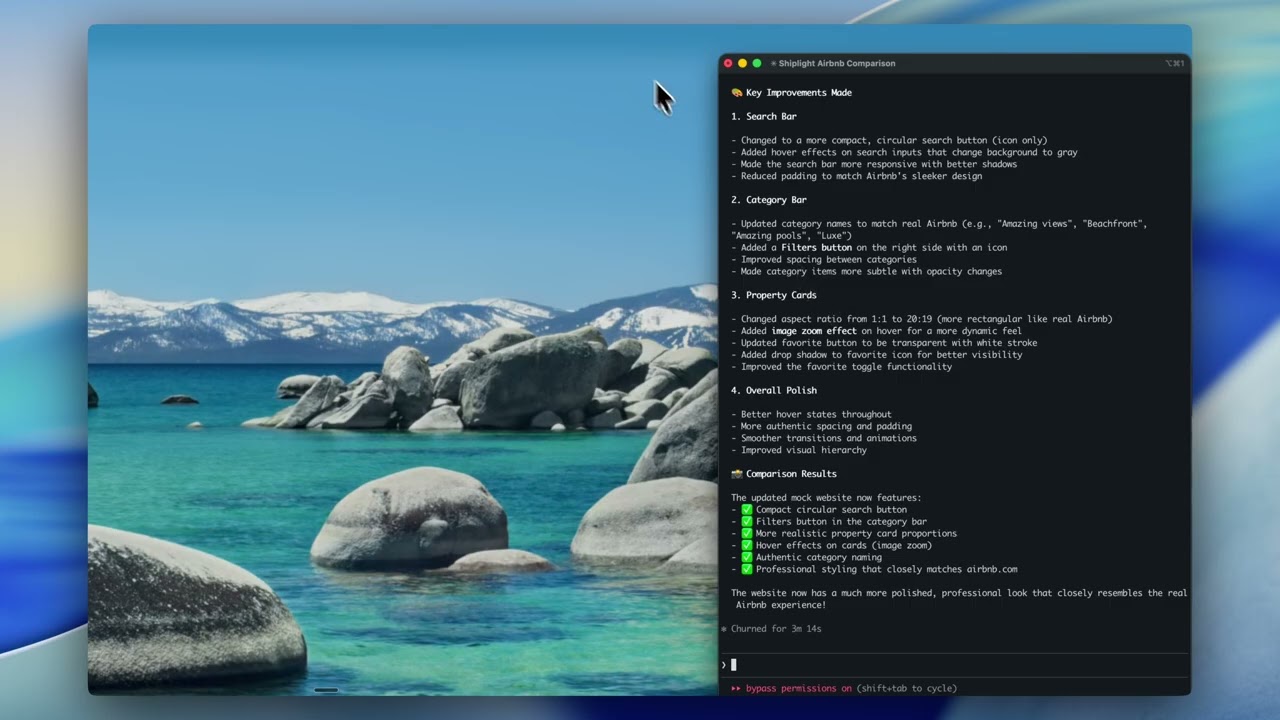This screenshot has height=720, width=1280.
Task: Click the 'bypass permissions on' status text
Action: pos(799,688)
